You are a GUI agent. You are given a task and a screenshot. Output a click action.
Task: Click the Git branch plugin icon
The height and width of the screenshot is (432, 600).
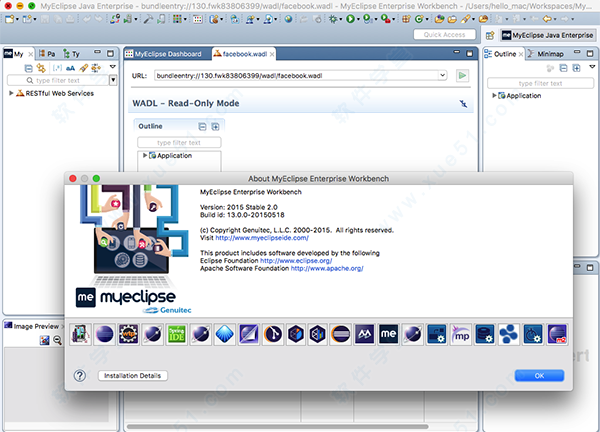click(273, 334)
